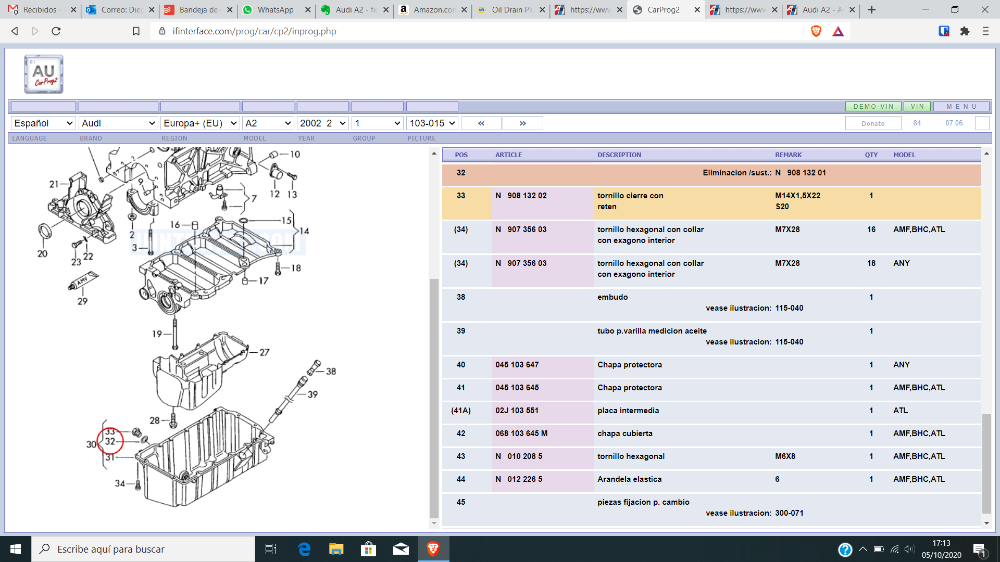
Task: Open the Español language dropdown
Action: pyautogui.click(x=43, y=123)
